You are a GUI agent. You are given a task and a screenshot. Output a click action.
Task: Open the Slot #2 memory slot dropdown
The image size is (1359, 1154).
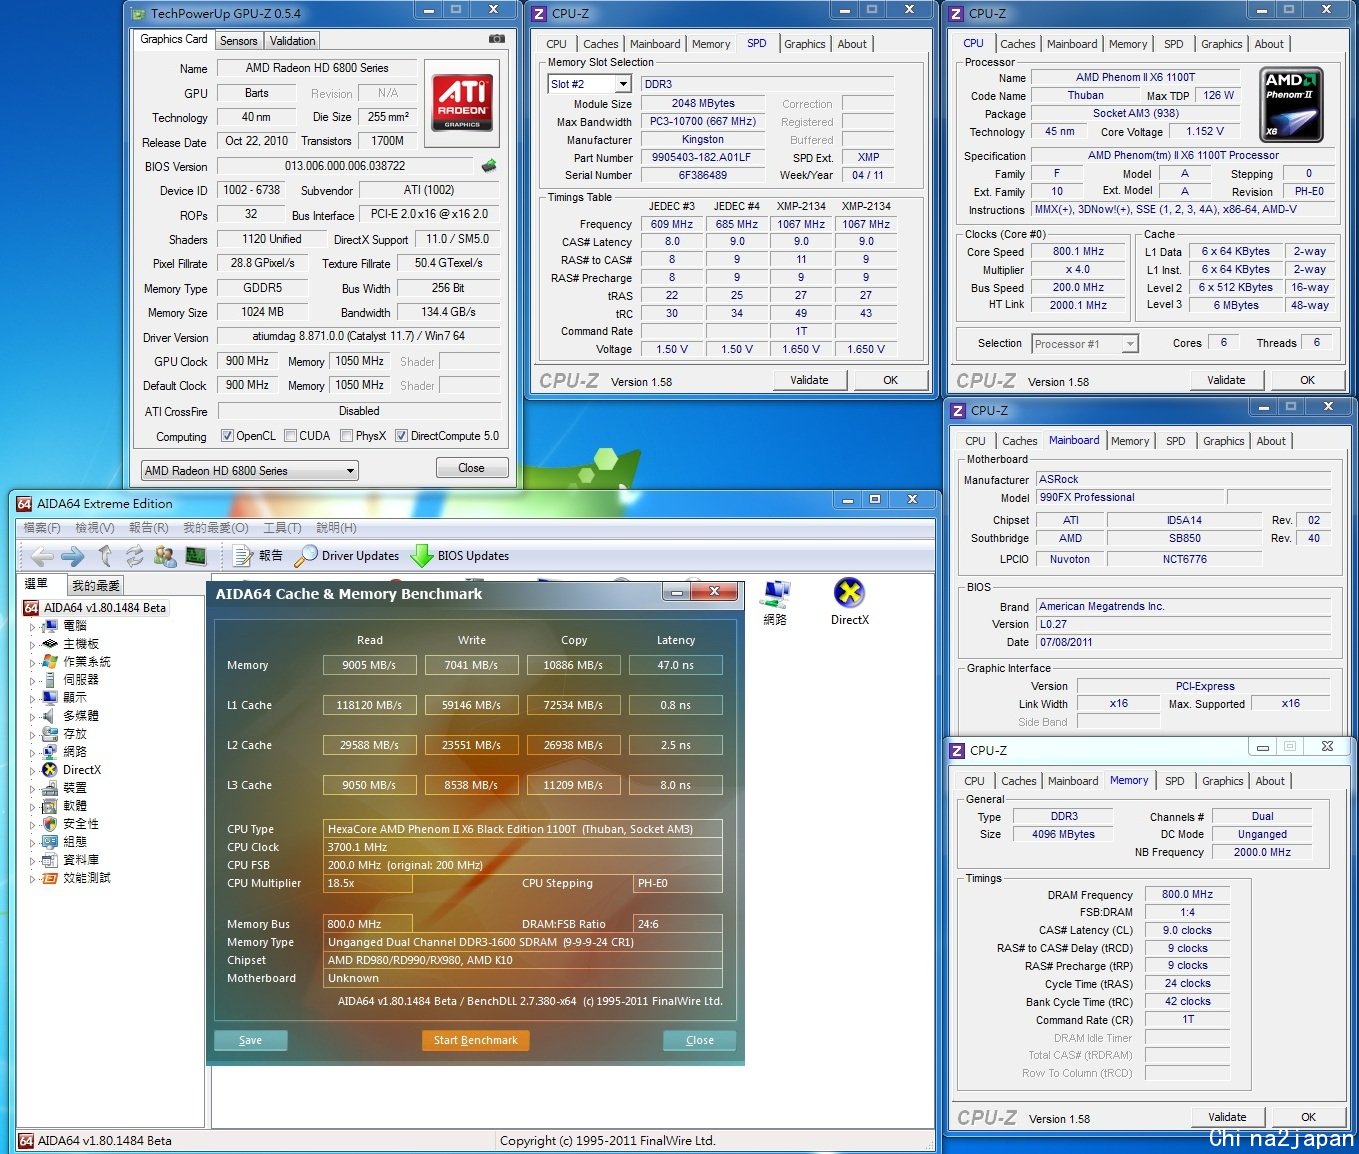coord(589,84)
